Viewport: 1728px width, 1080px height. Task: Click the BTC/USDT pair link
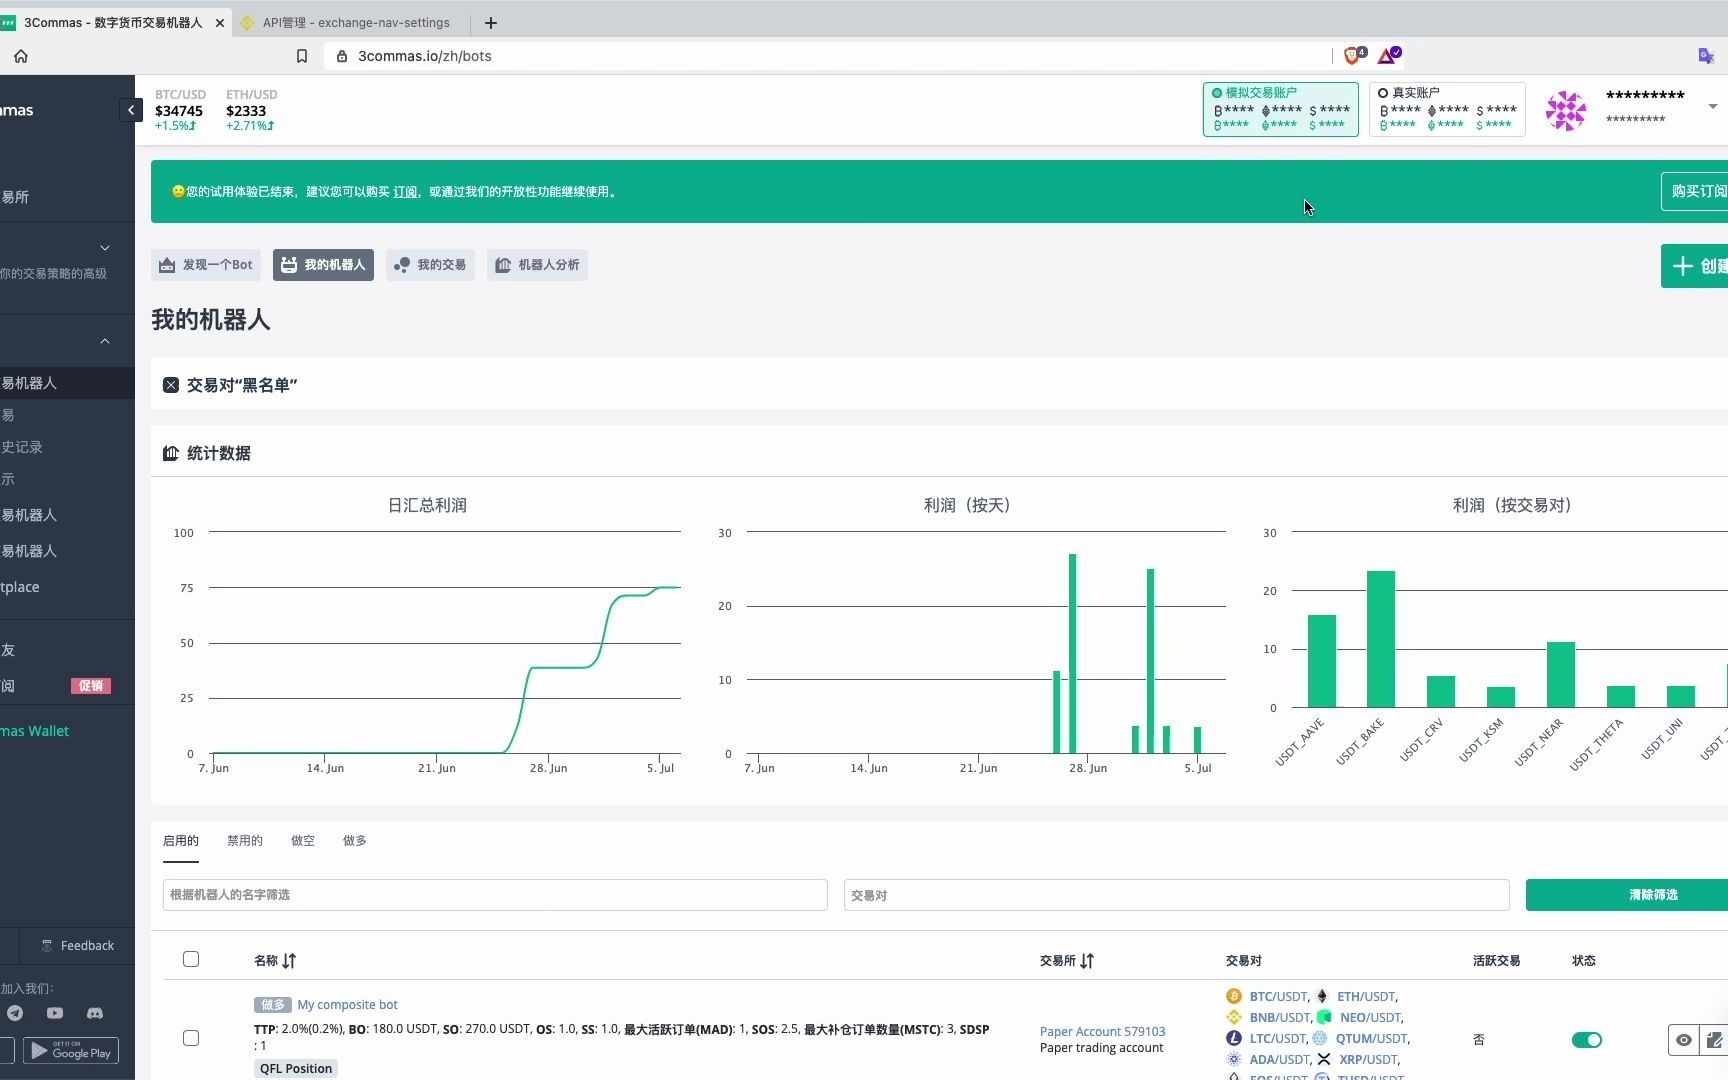pyautogui.click(x=1278, y=997)
